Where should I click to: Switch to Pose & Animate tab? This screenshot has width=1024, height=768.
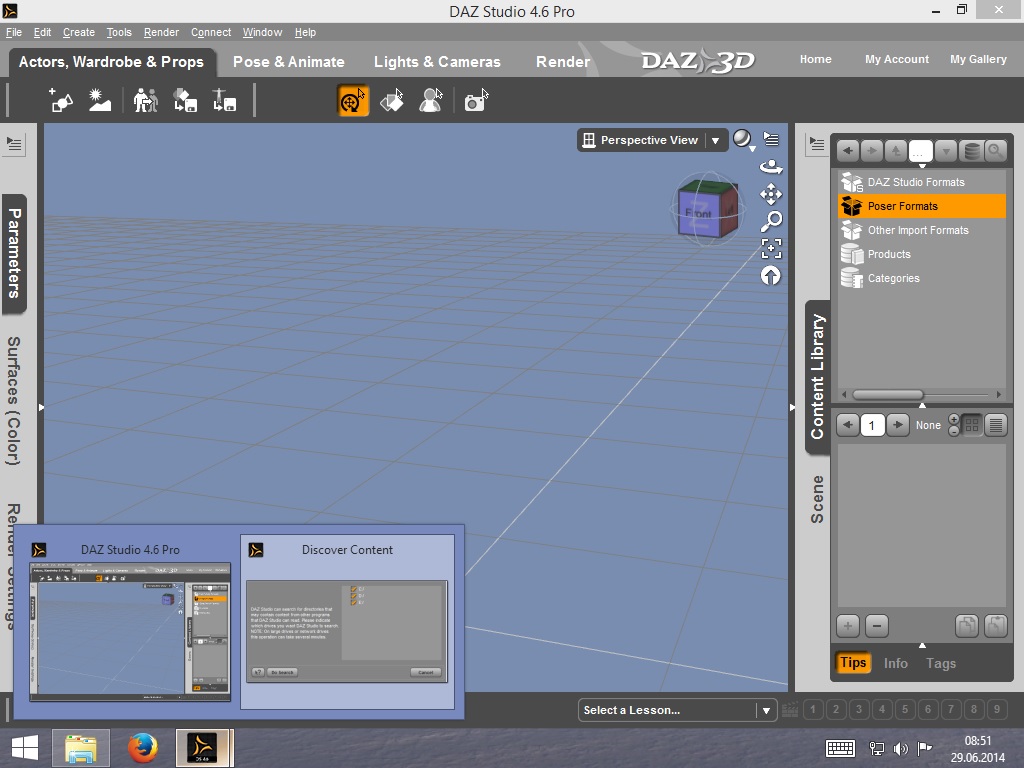(x=289, y=62)
